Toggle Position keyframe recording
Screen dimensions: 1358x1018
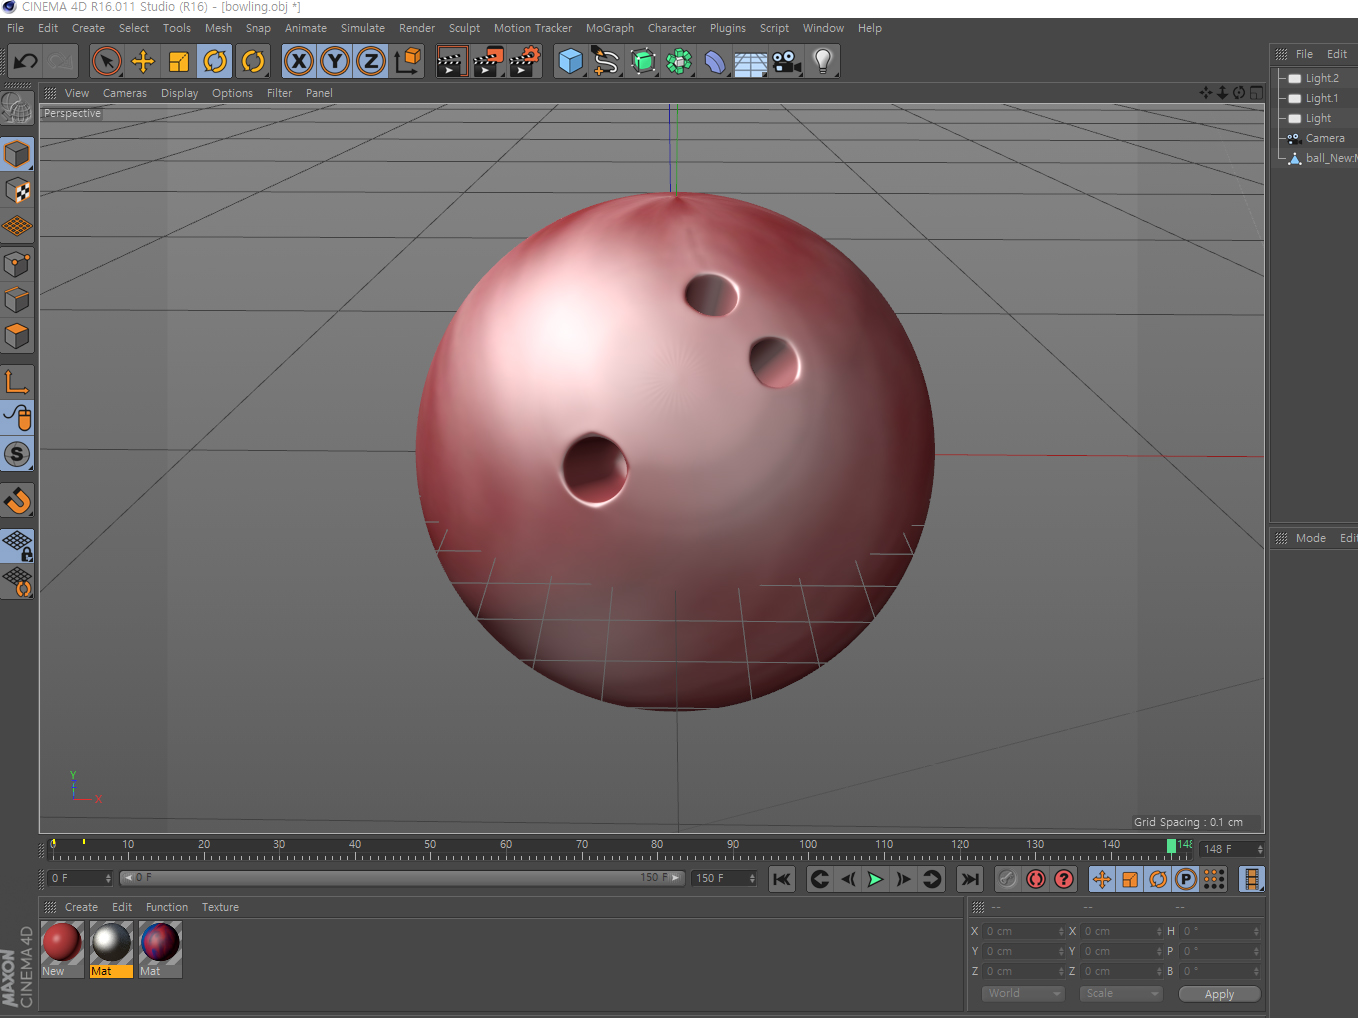pos(1102,879)
